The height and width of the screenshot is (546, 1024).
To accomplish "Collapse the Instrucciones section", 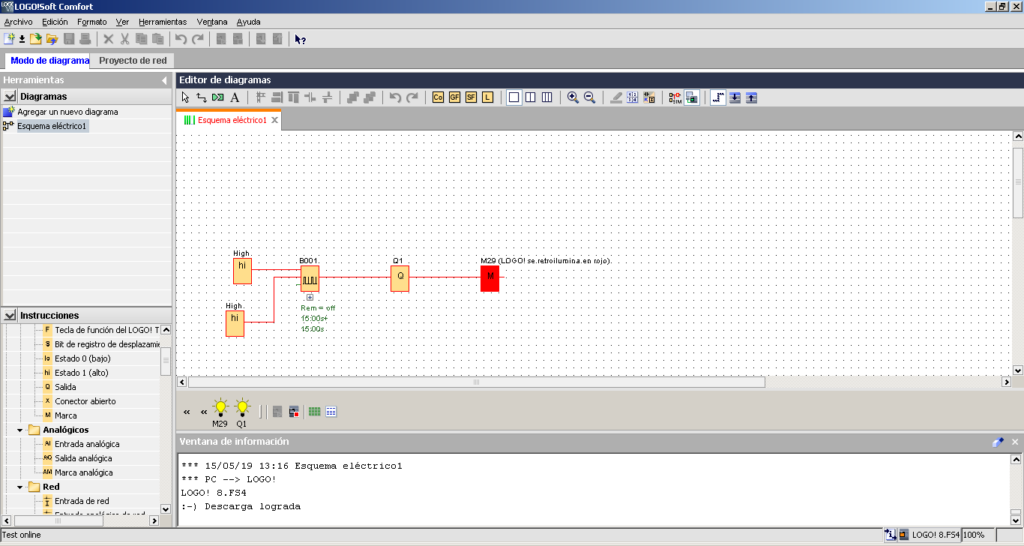I will tap(10, 315).
